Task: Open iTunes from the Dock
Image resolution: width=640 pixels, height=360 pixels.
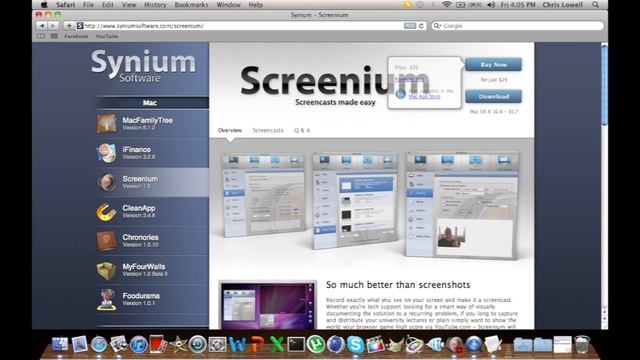Action: (x=138, y=344)
